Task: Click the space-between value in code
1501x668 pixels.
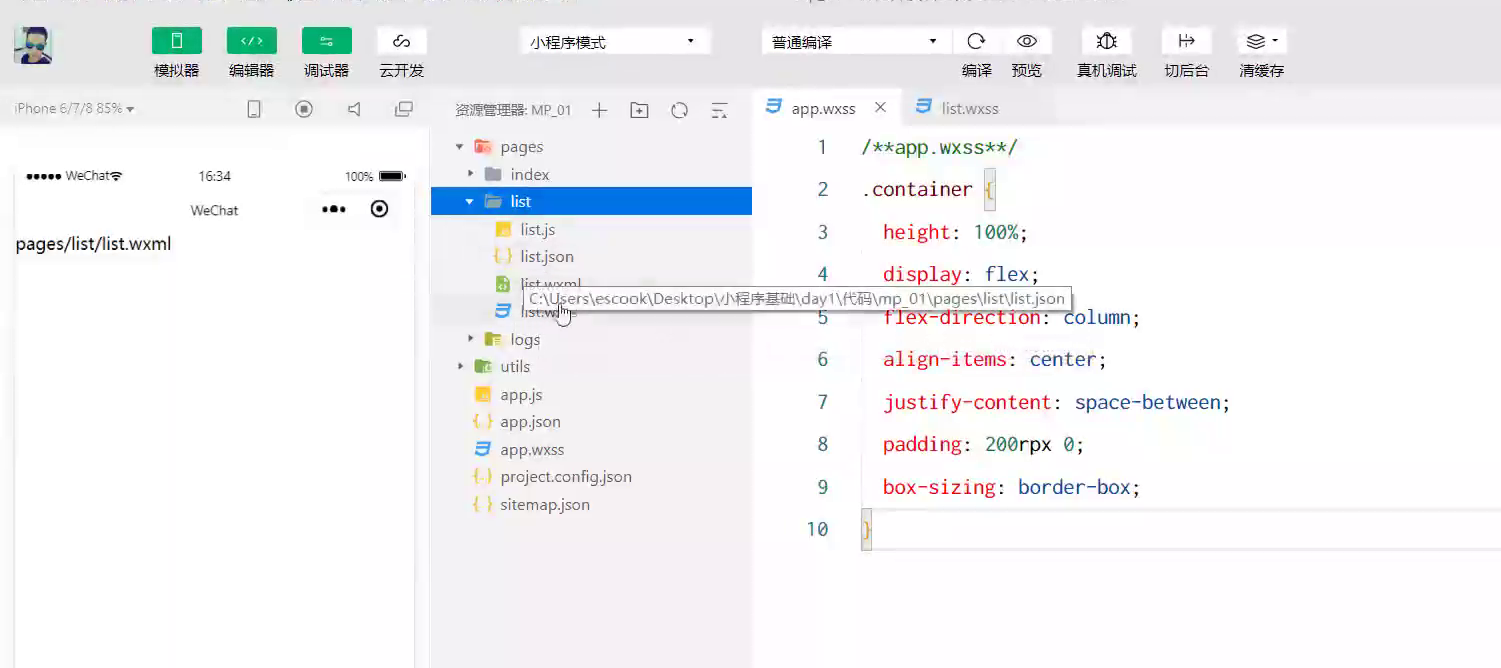Action: pos(1147,402)
